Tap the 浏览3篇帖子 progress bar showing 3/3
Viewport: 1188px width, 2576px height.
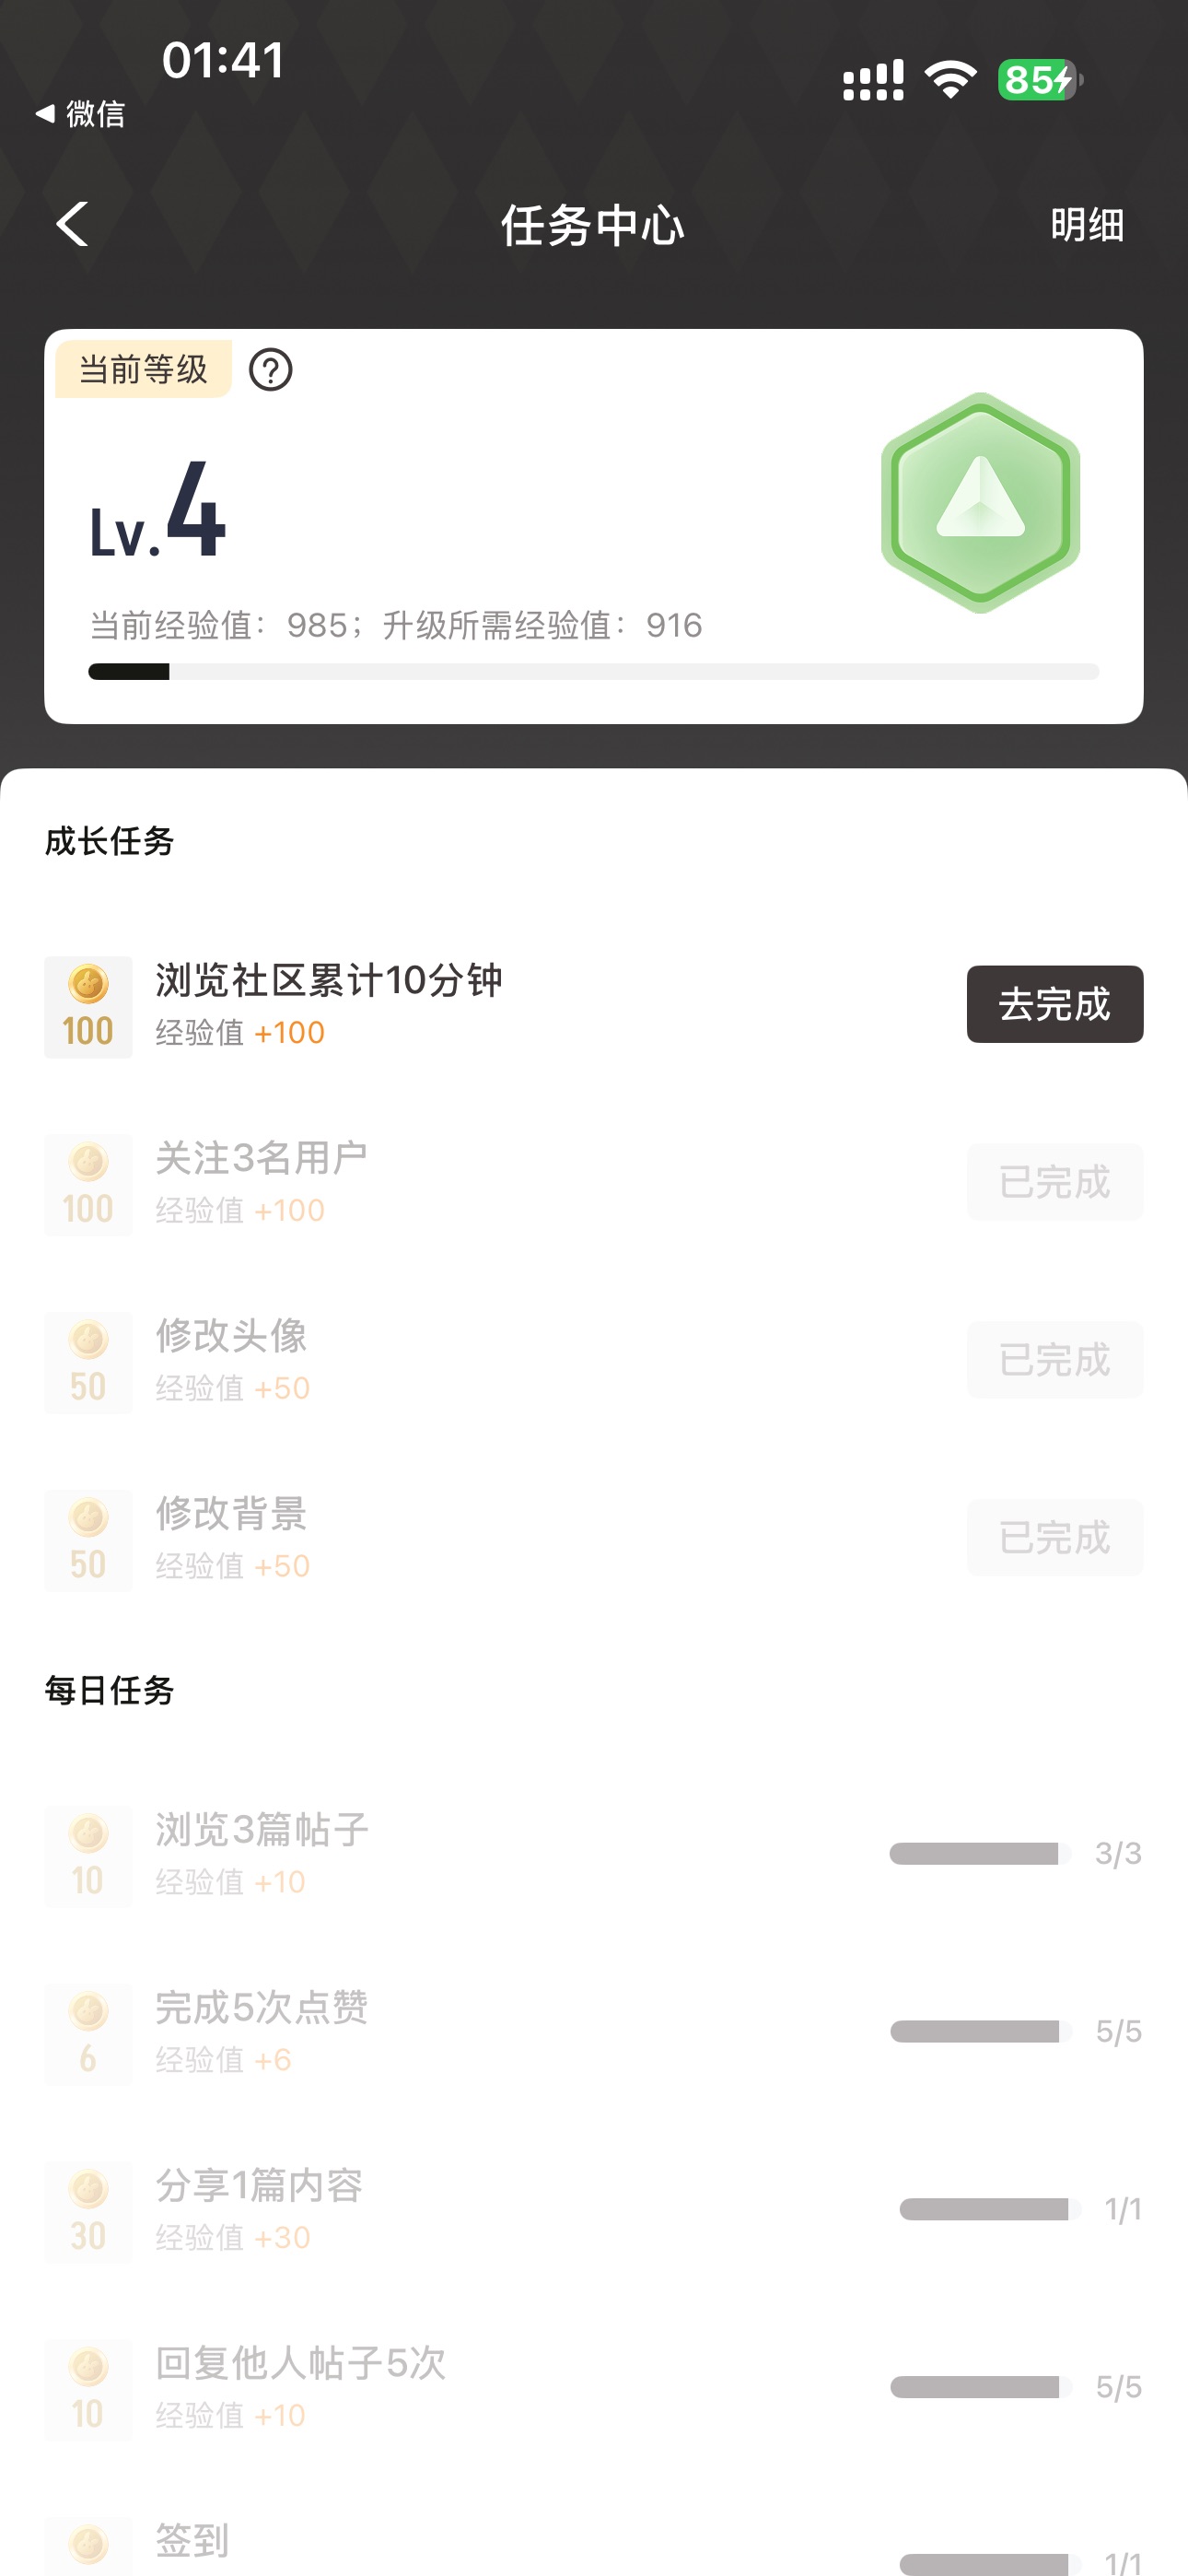[979, 1854]
